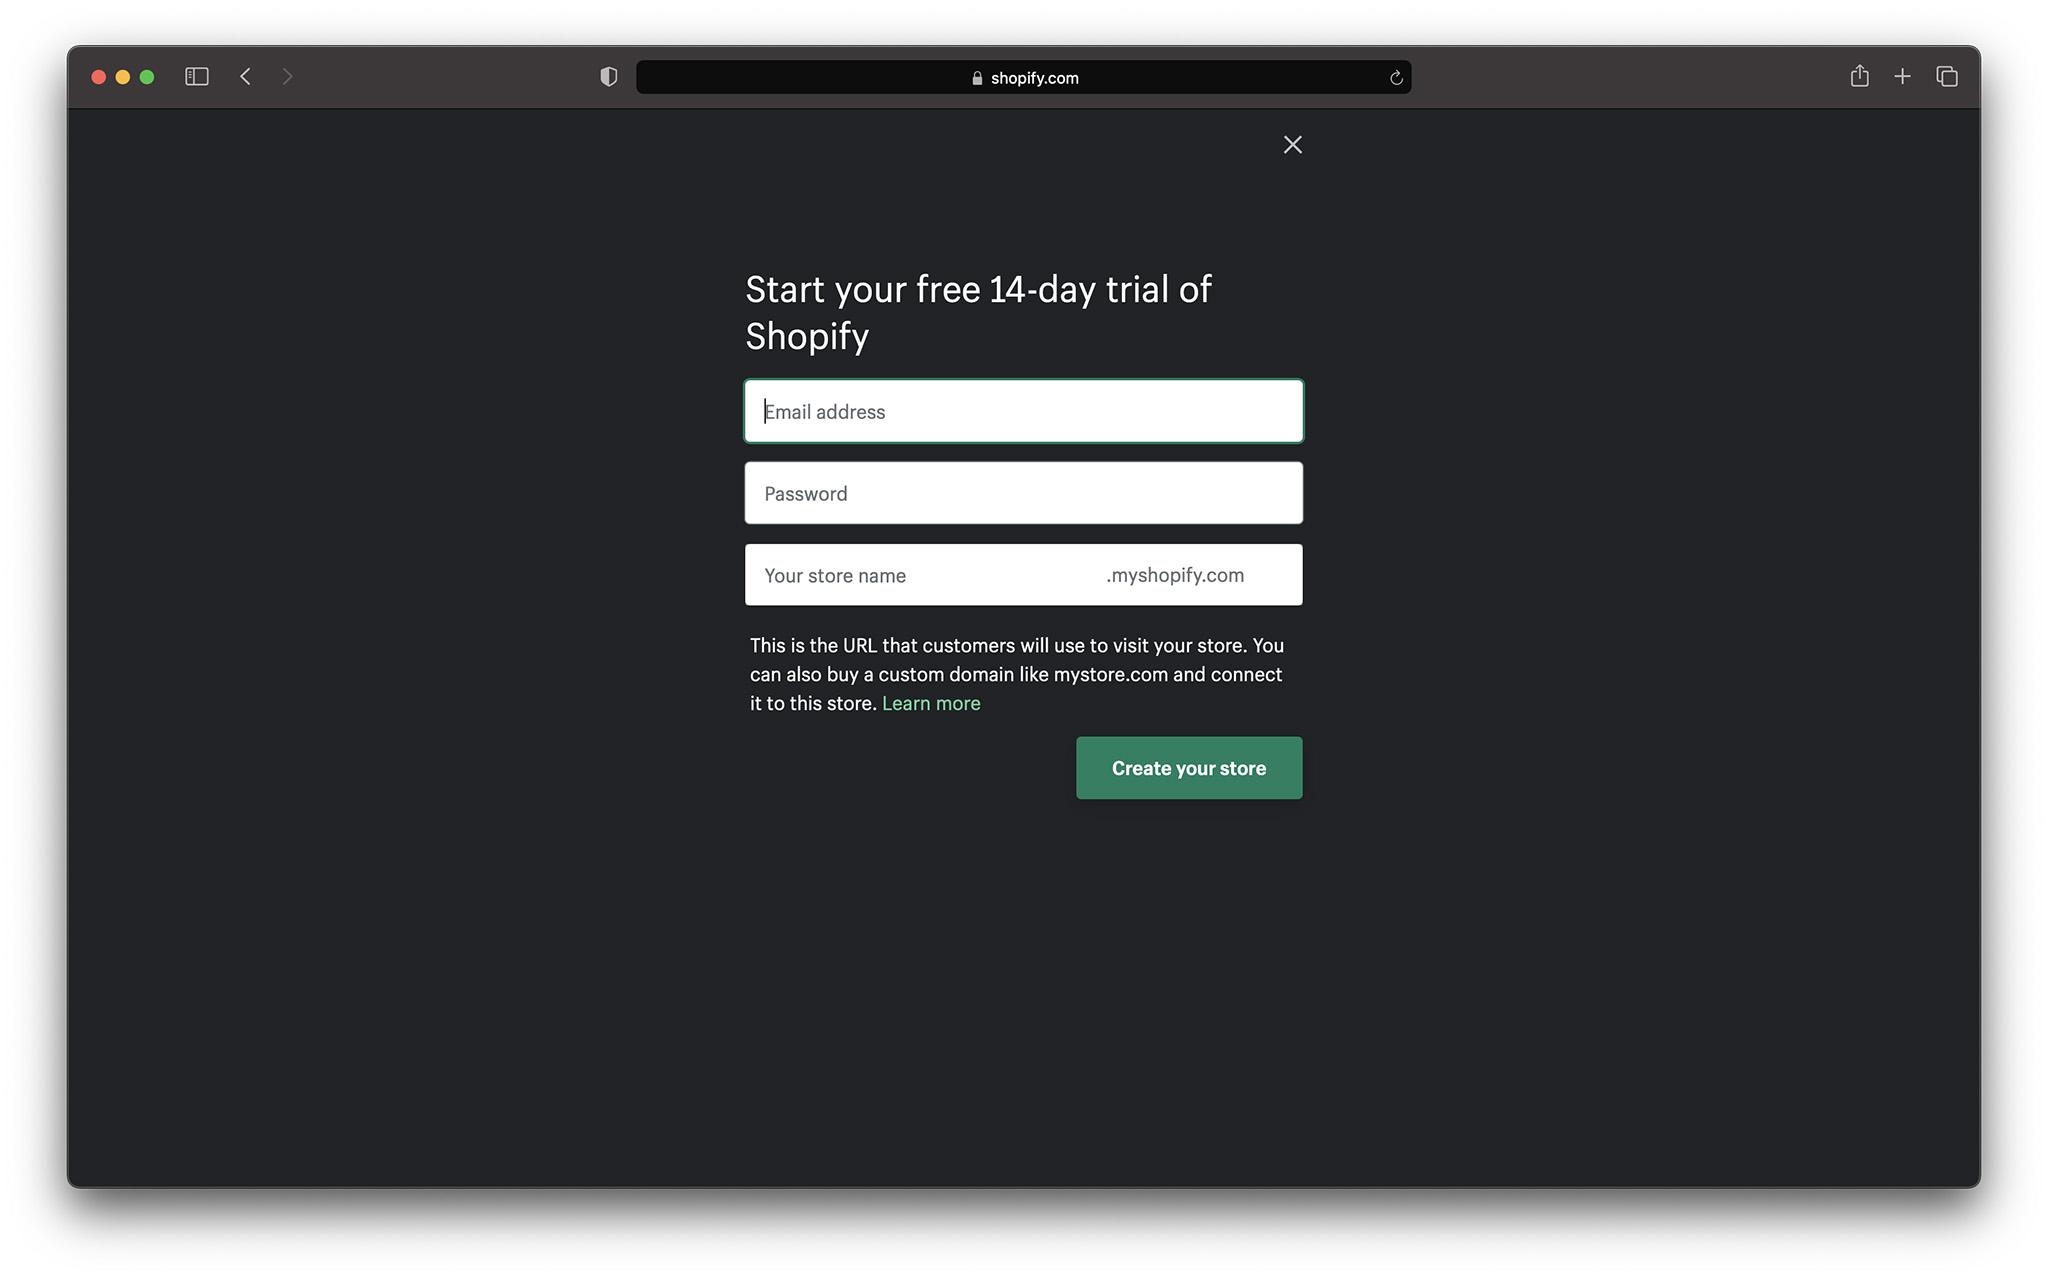This screenshot has width=2048, height=1277.
Task: Click the green zoom traffic light
Action: pyautogui.click(x=146, y=76)
